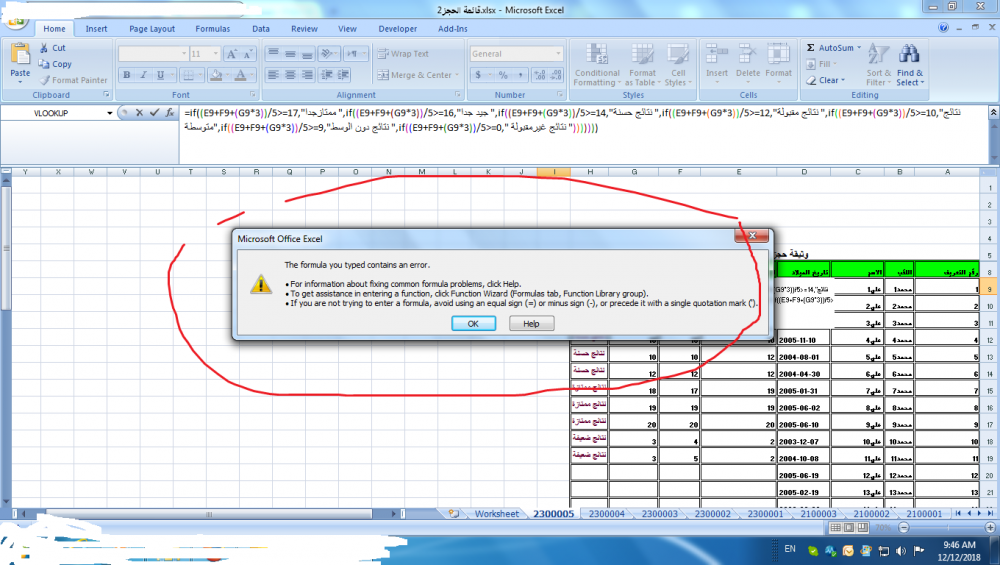
Task: Click the Increase Decimal icon
Action: tap(540, 75)
